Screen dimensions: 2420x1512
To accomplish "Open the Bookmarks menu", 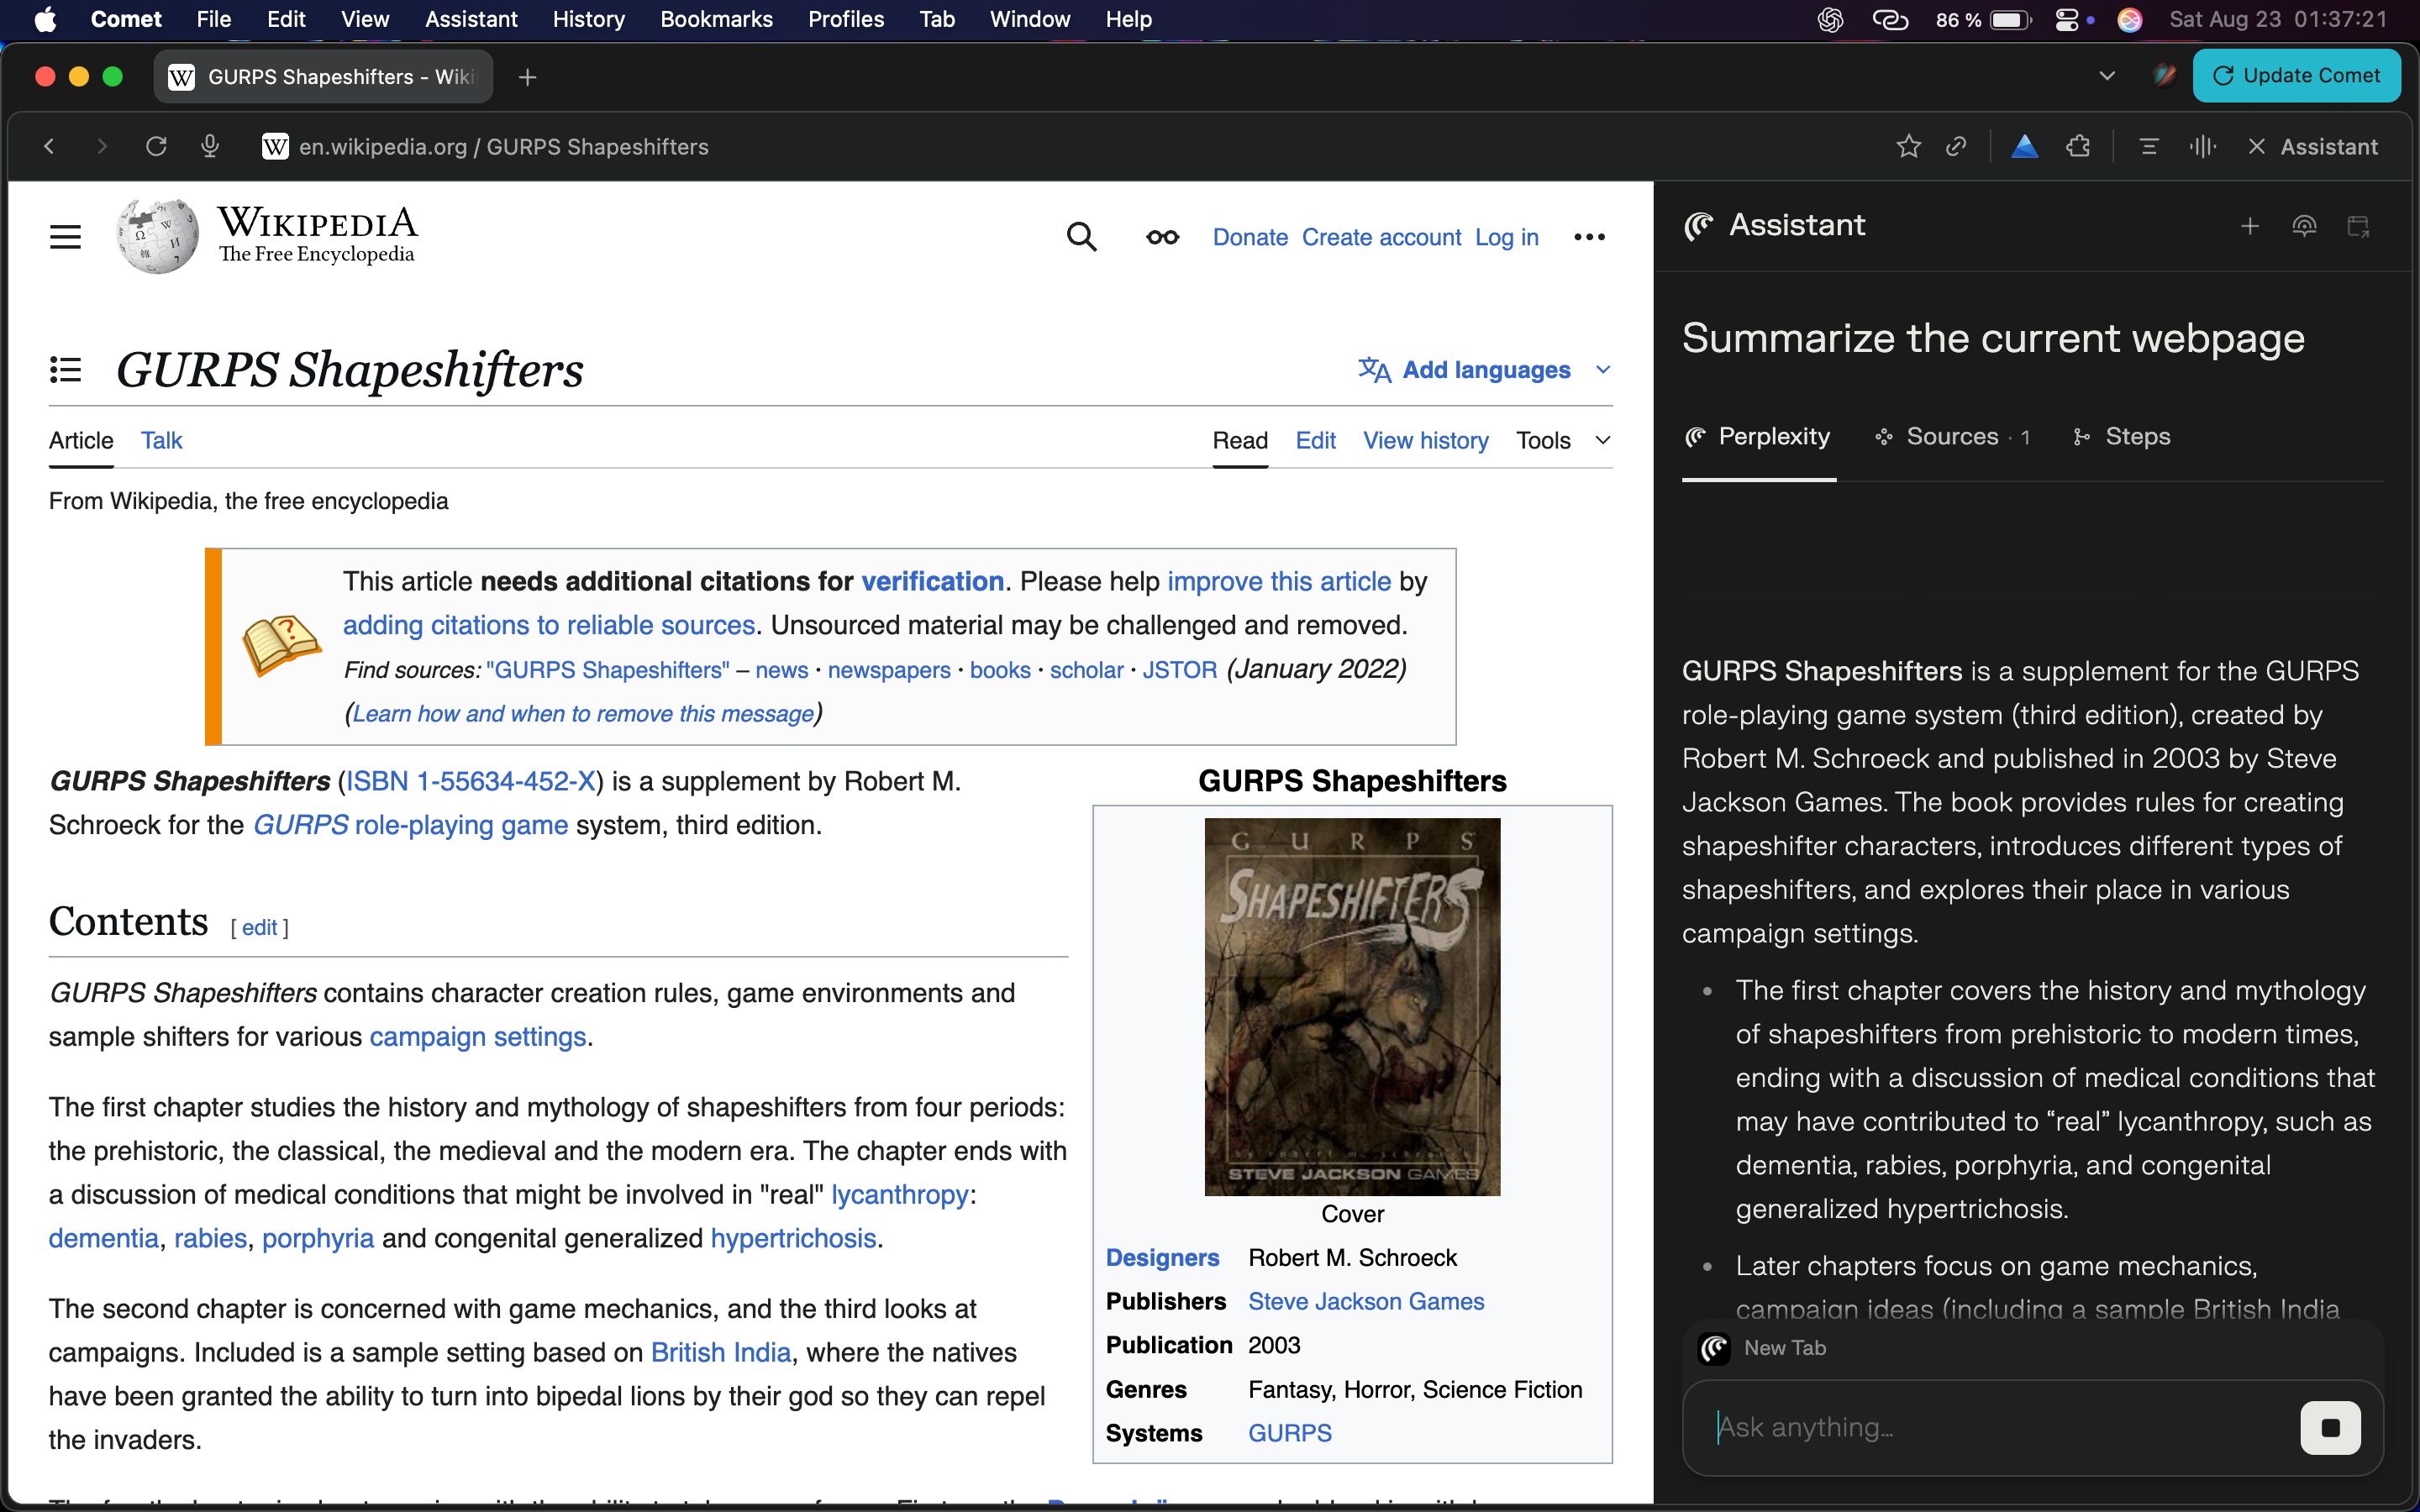I will point(716,19).
